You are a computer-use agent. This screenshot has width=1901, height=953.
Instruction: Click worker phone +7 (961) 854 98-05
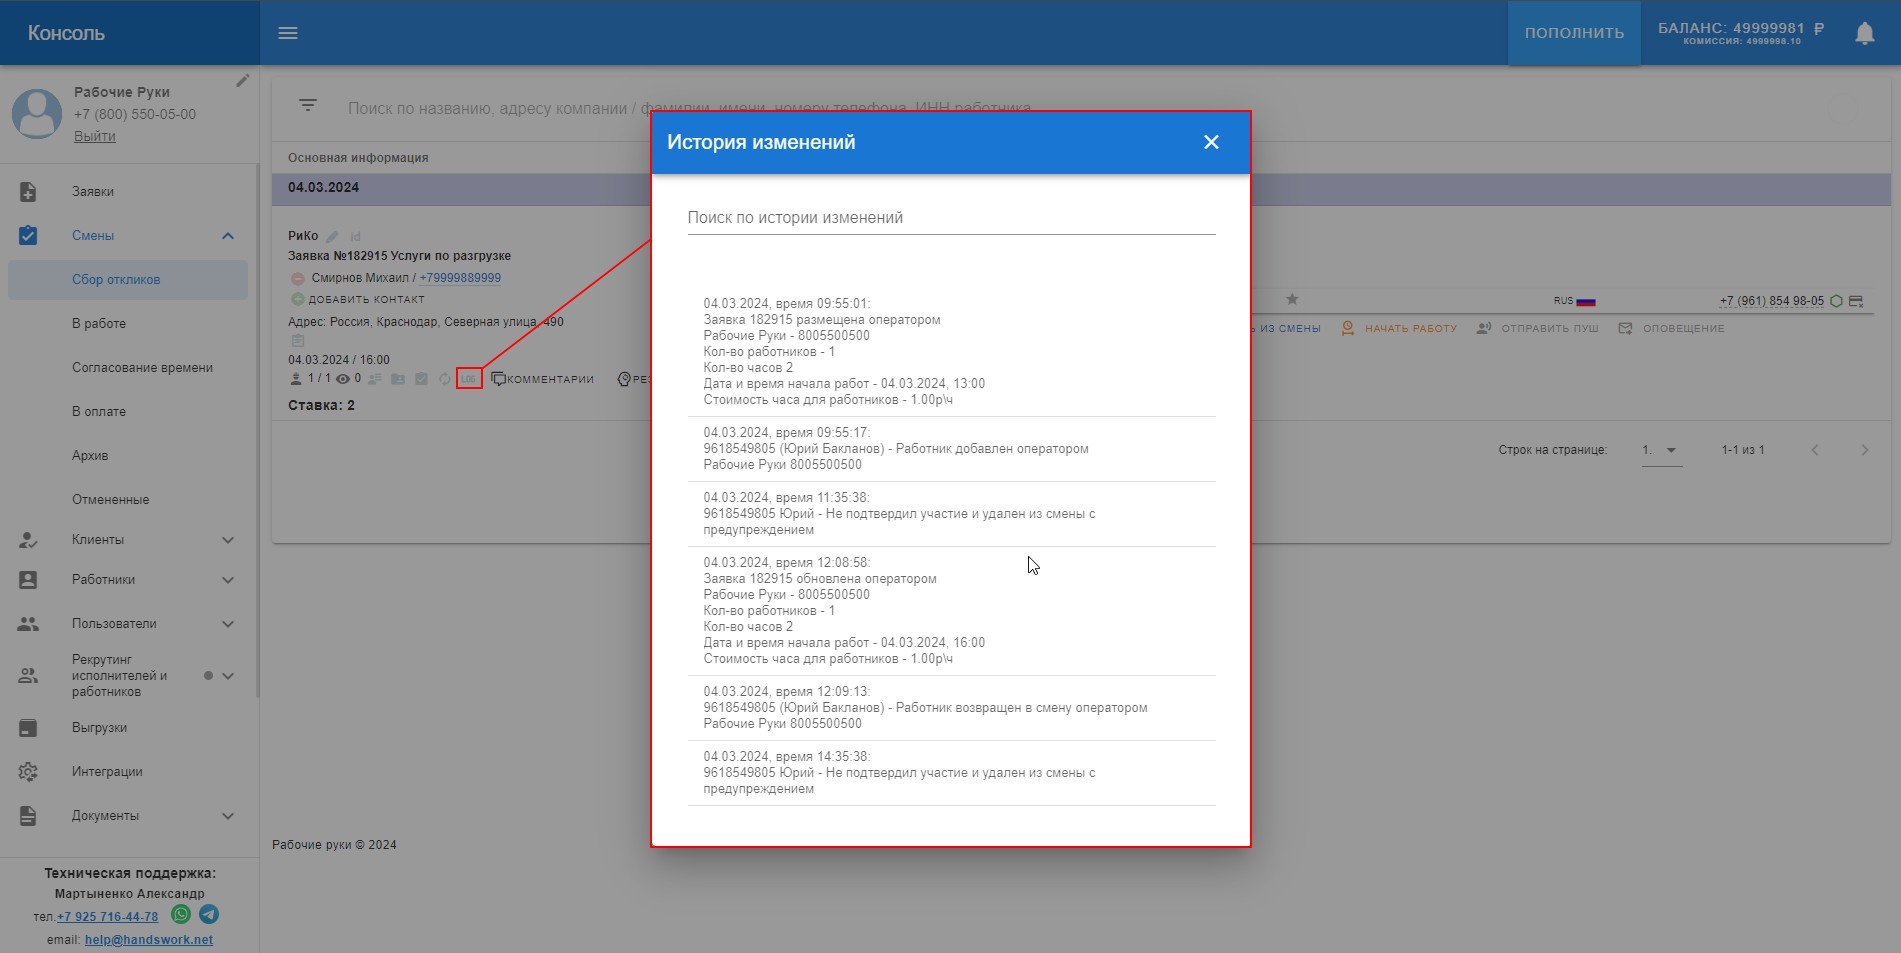[1772, 301]
